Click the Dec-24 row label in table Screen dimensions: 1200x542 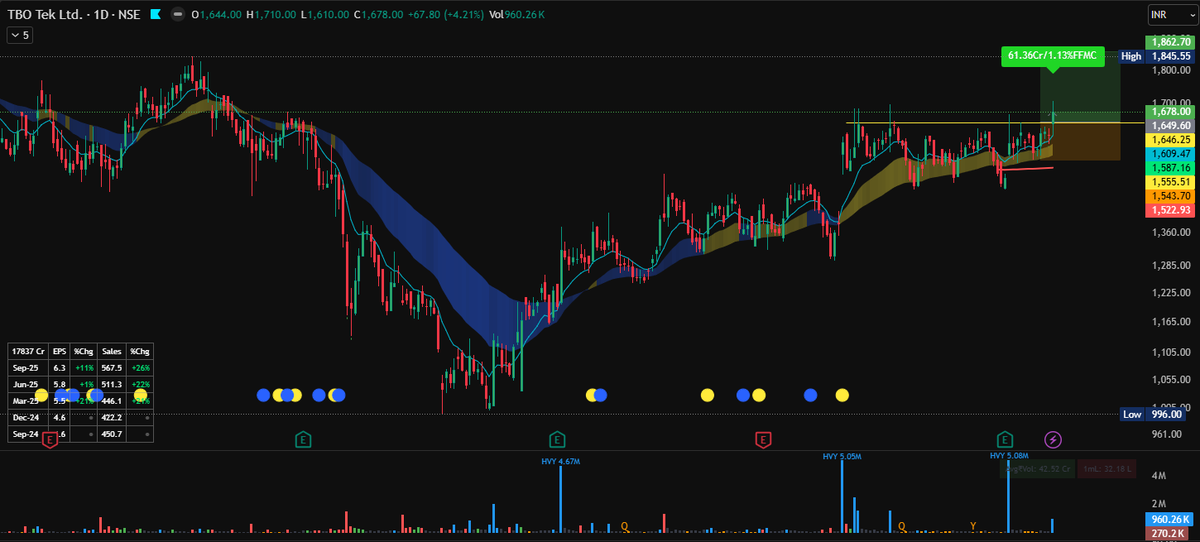pos(27,419)
